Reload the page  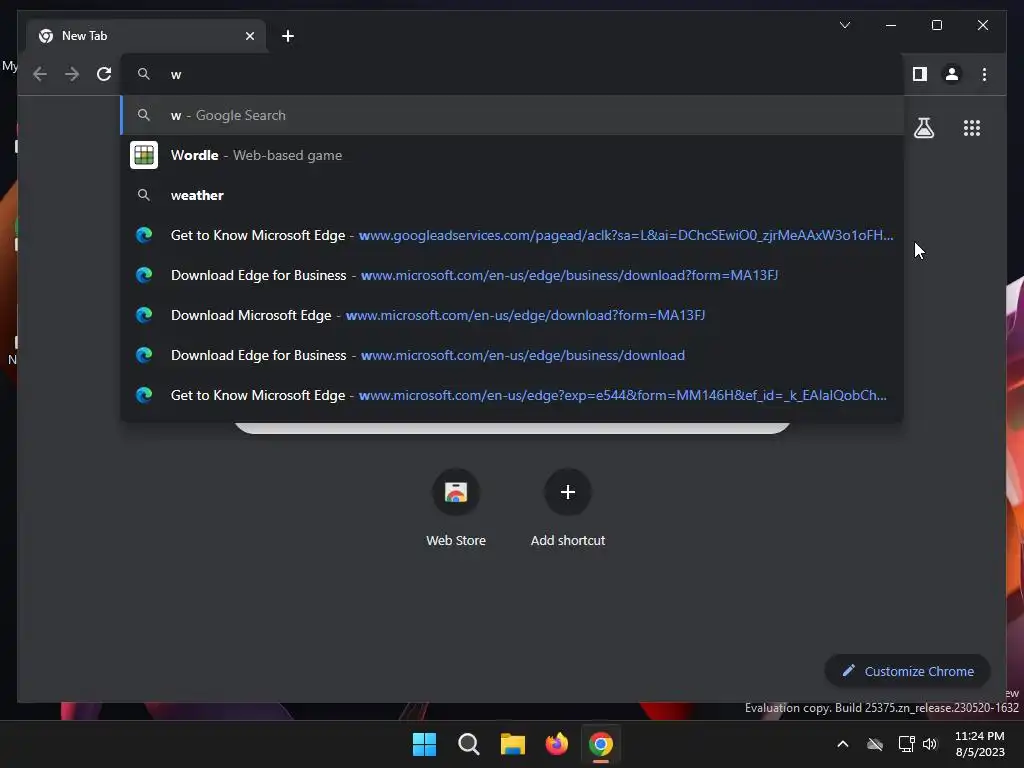coord(104,74)
